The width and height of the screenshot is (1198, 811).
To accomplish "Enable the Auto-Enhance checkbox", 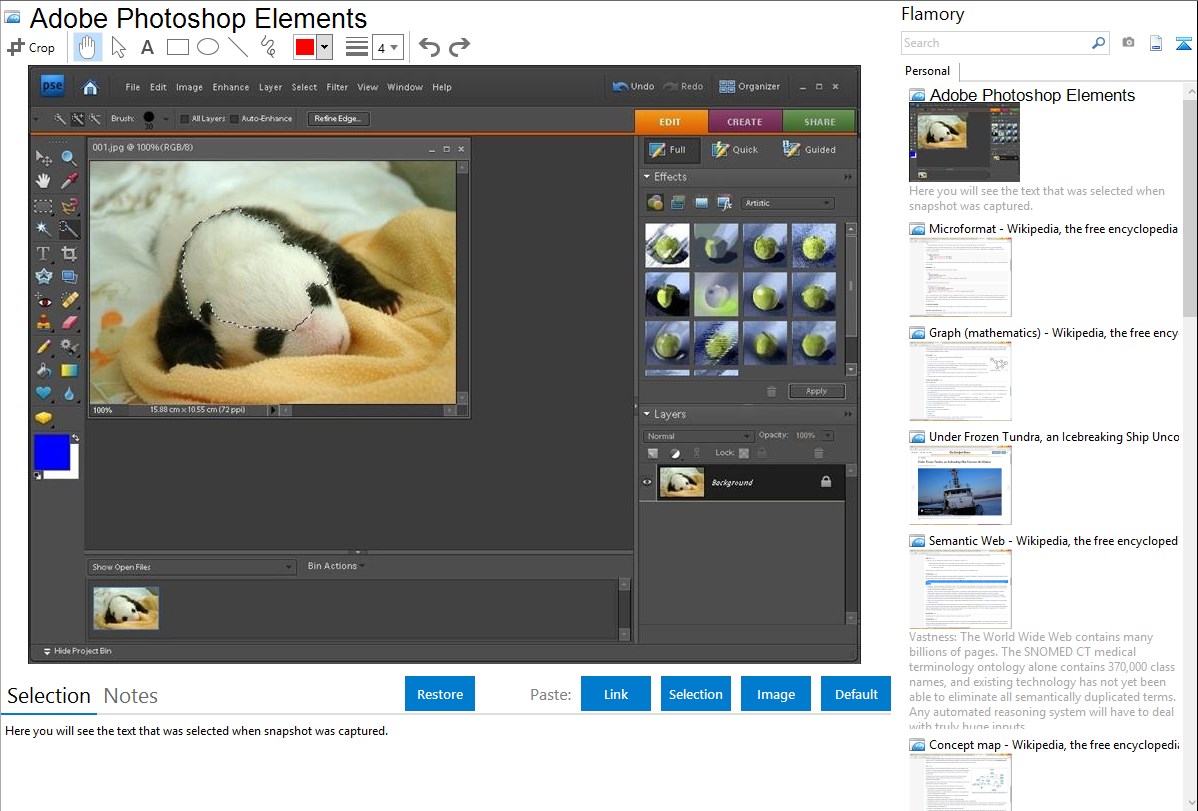I will (x=235, y=118).
